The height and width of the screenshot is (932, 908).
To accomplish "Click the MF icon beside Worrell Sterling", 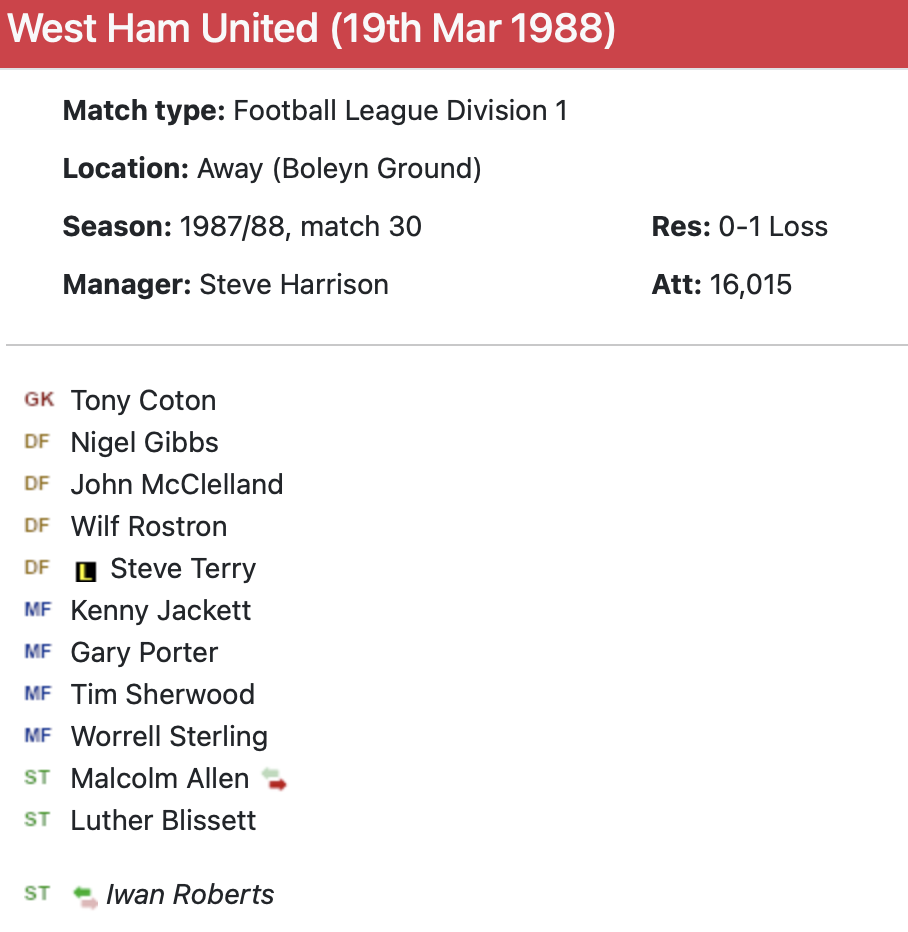I will [37, 736].
